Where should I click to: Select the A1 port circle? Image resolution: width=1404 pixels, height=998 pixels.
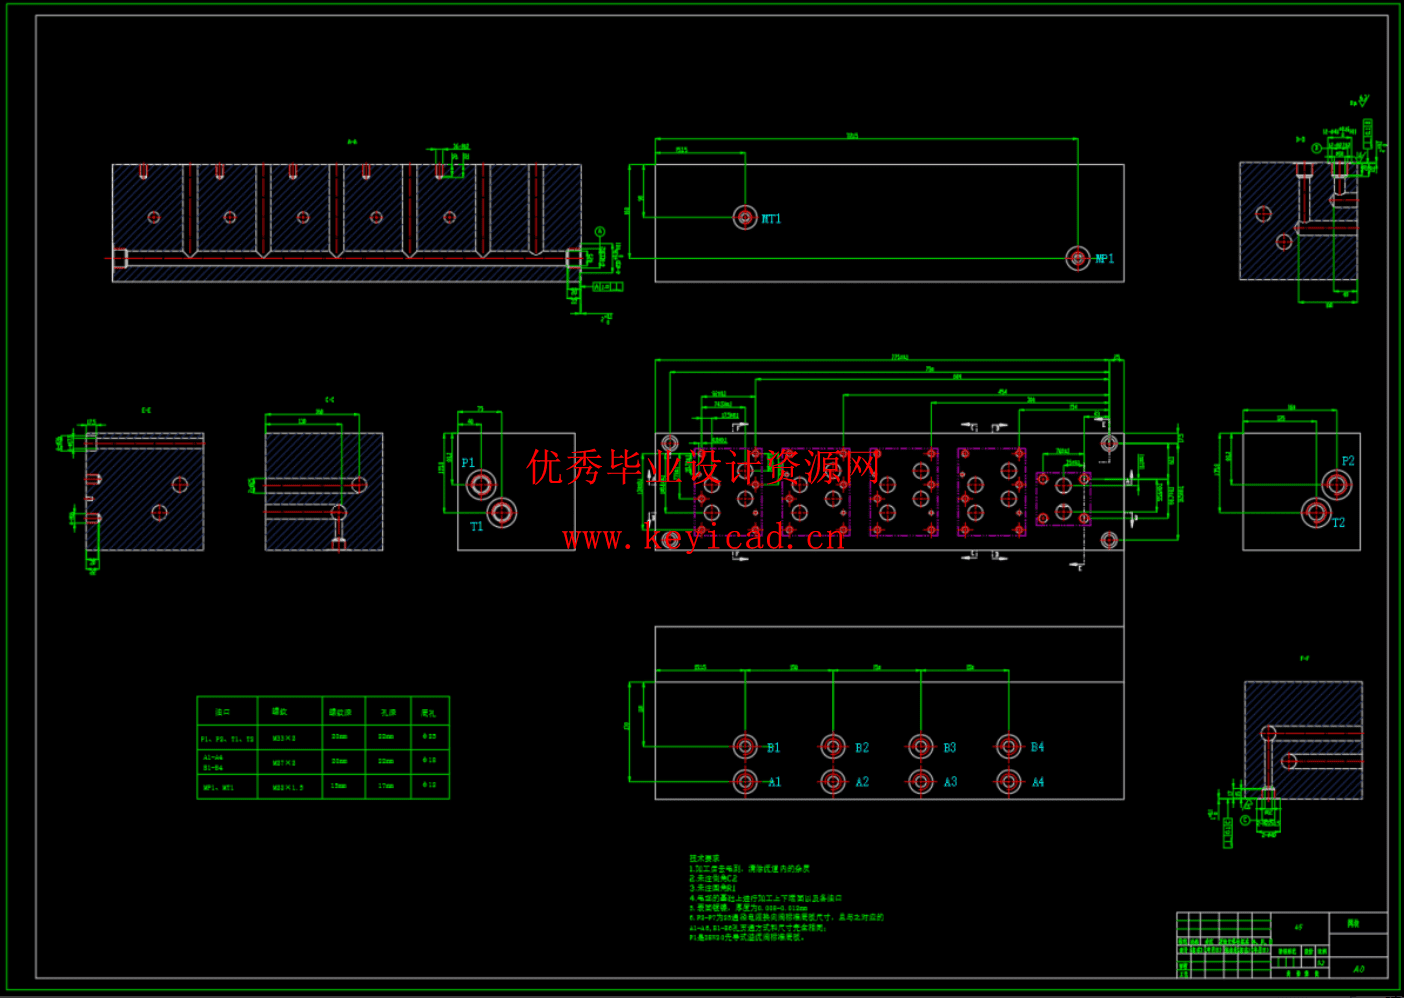[x=745, y=781]
